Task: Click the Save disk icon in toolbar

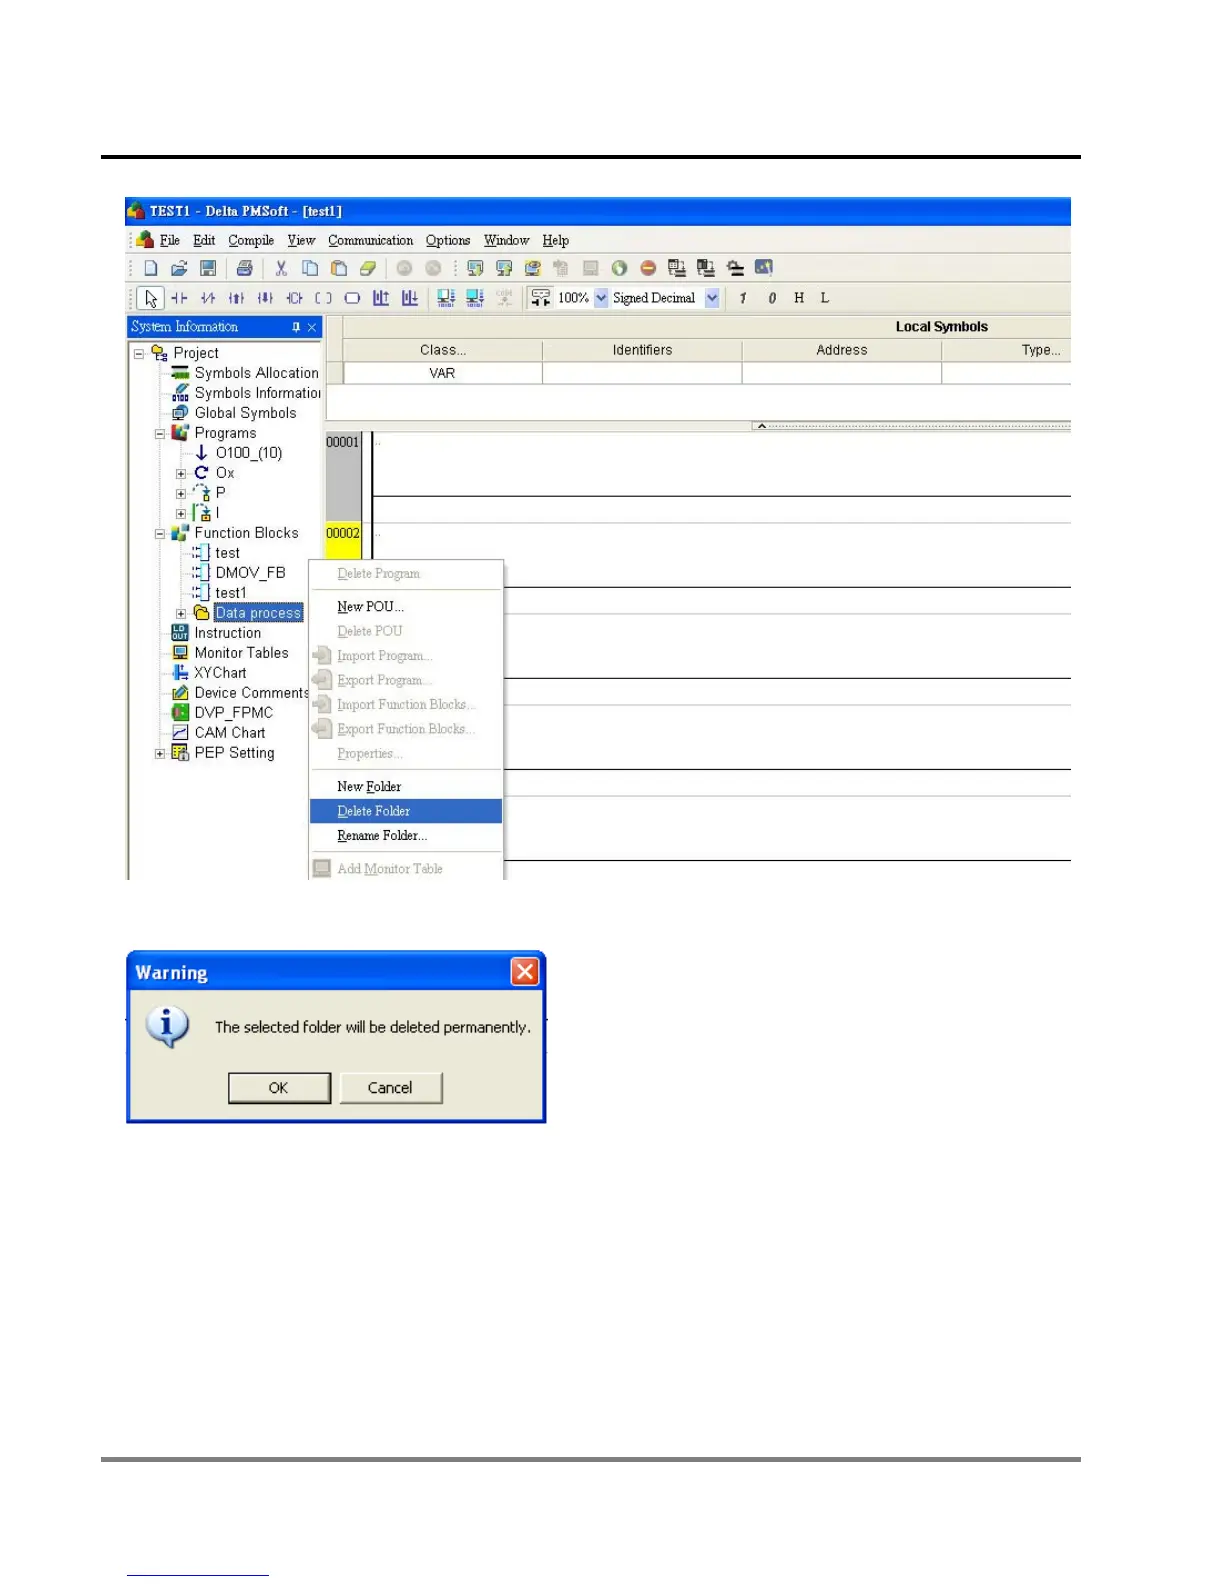Action: click(x=208, y=268)
